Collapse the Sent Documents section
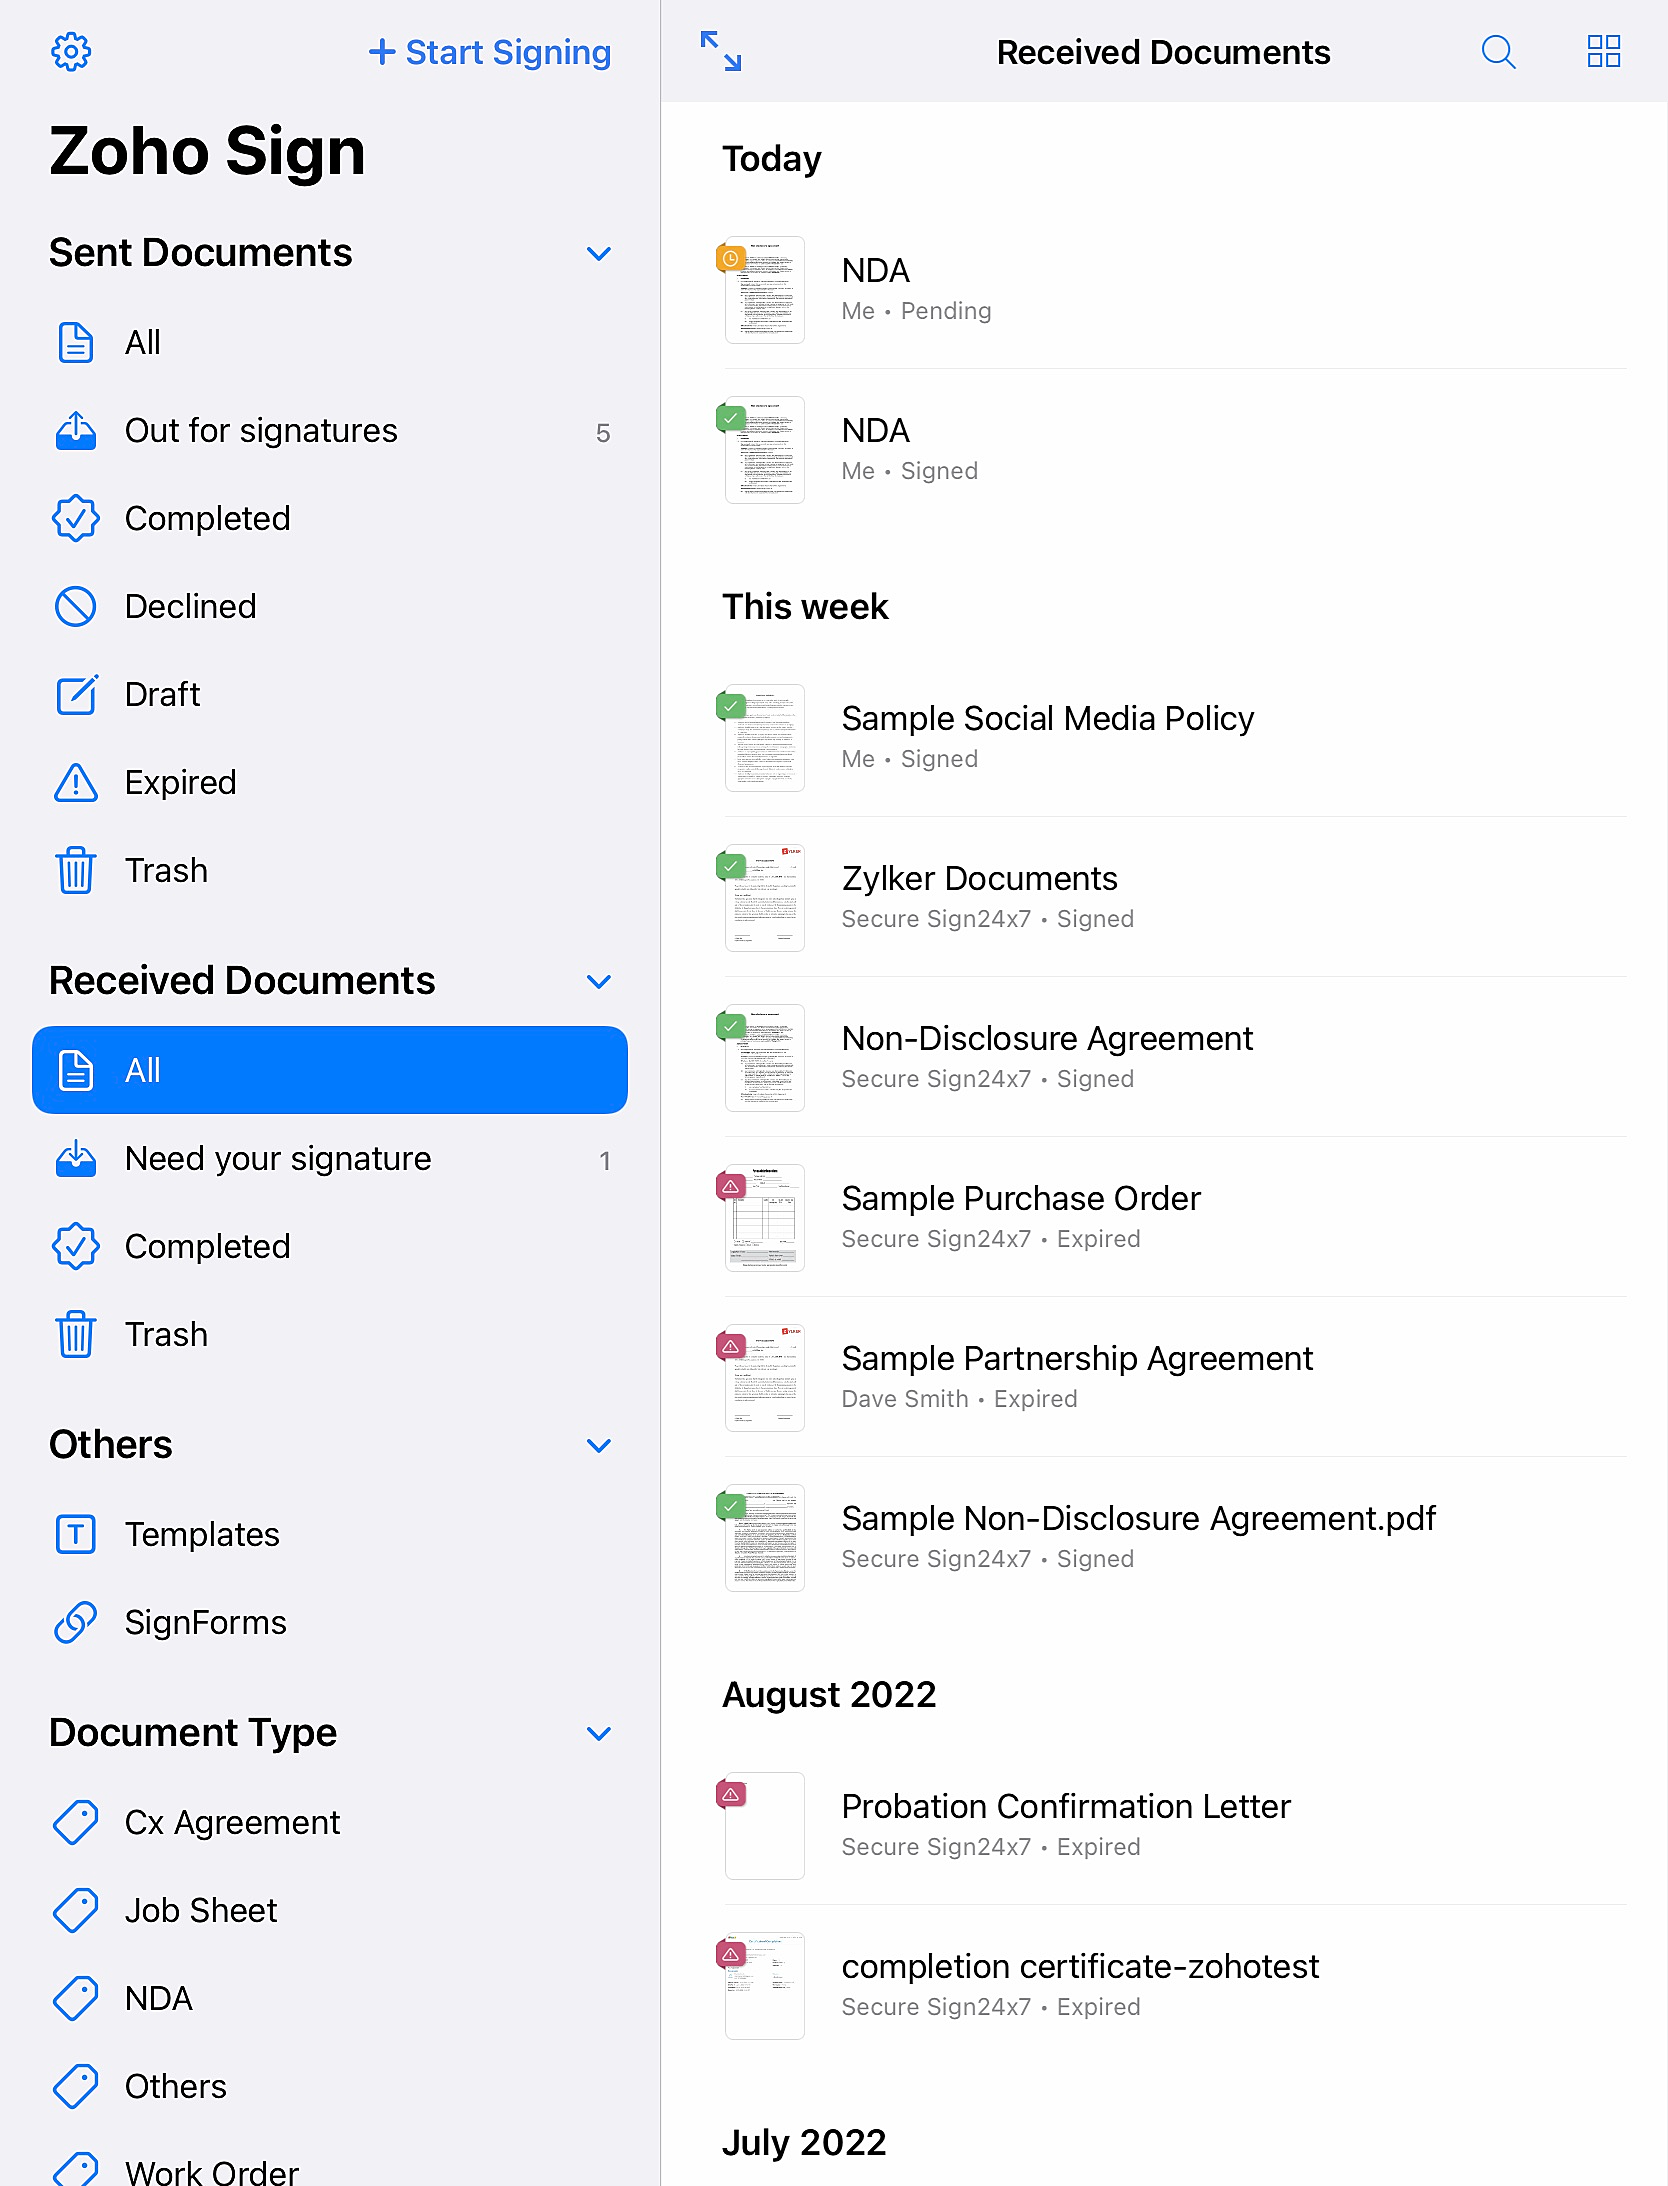 pyautogui.click(x=599, y=253)
